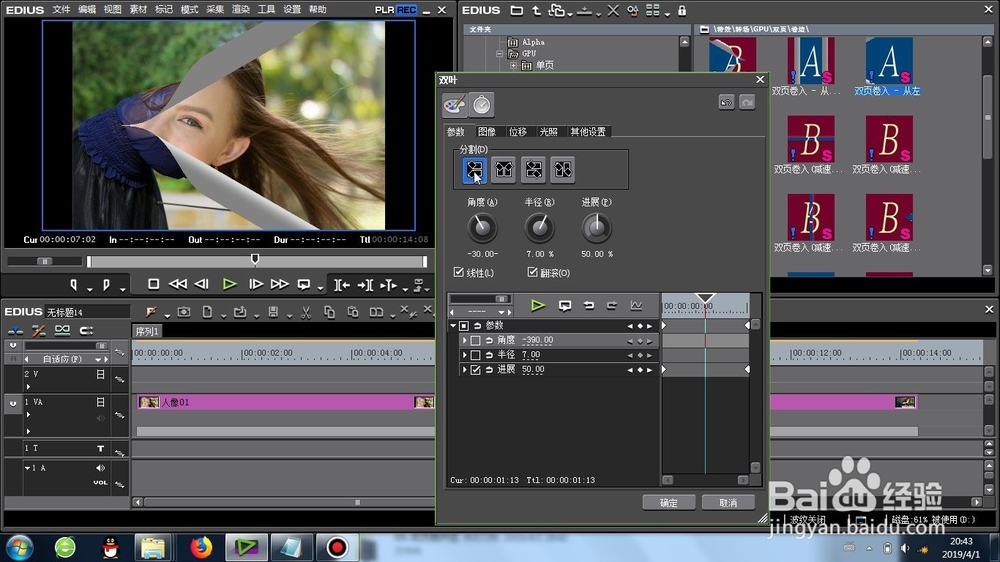The height and width of the screenshot is (562, 1000).
Task: Step to next frame in the player
Action: tap(256, 284)
